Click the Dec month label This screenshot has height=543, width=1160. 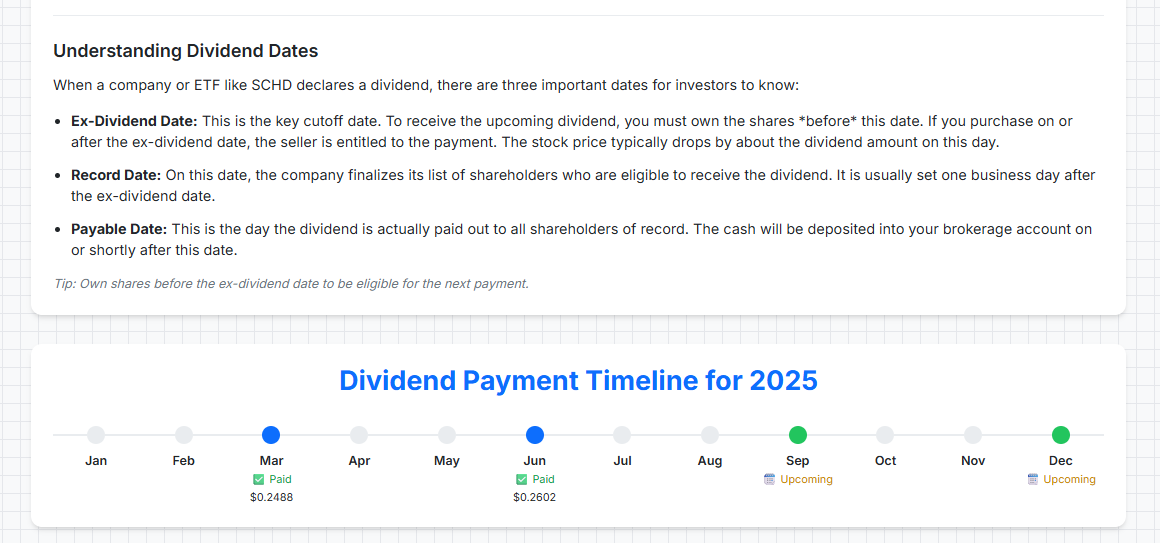tap(1061, 461)
